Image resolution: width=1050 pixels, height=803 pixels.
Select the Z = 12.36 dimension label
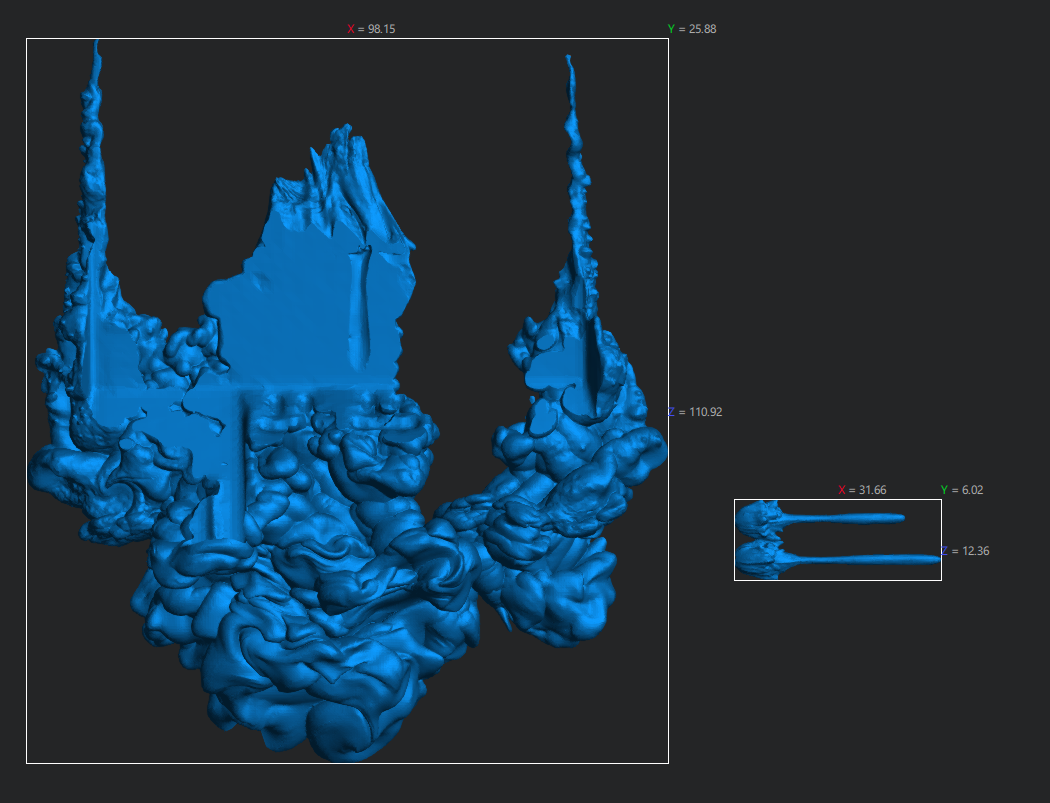click(x=967, y=551)
